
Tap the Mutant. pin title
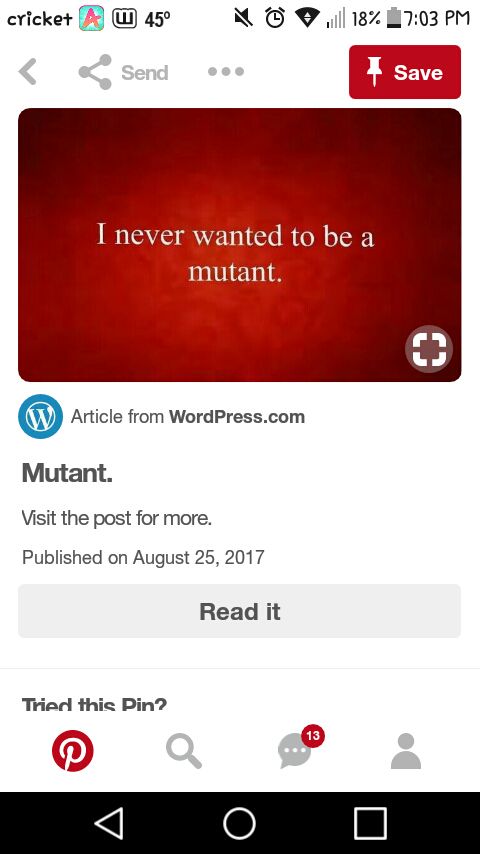(x=67, y=473)
